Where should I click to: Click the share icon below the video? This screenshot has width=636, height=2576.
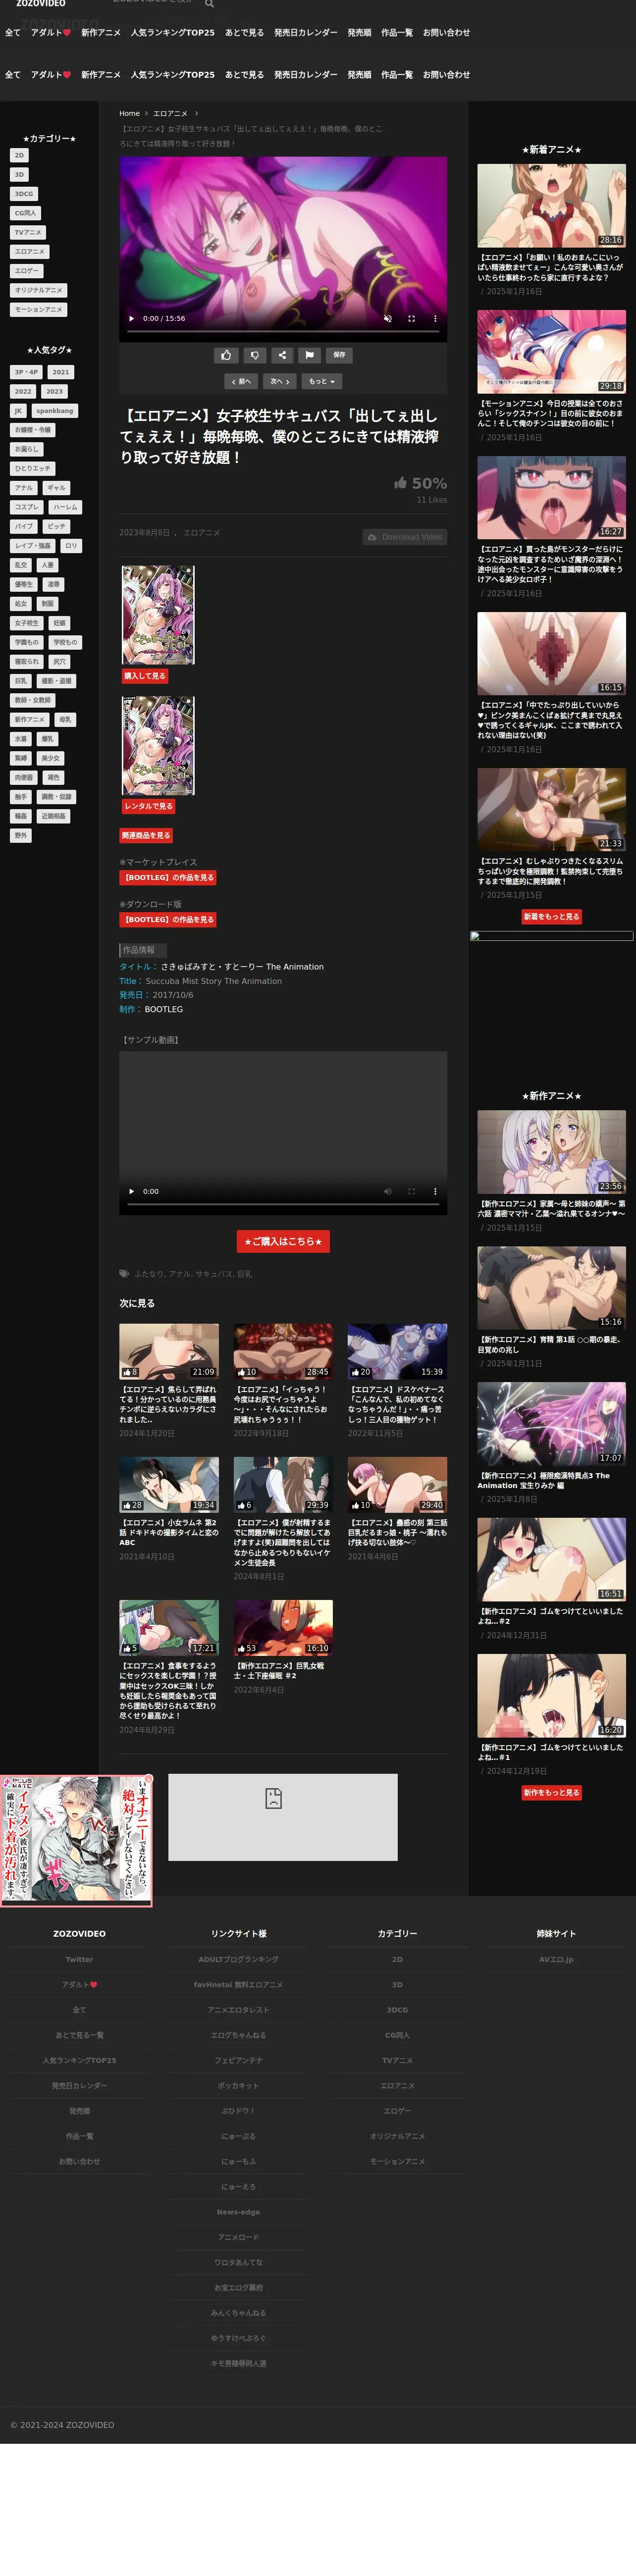click(x=282, y=354)
